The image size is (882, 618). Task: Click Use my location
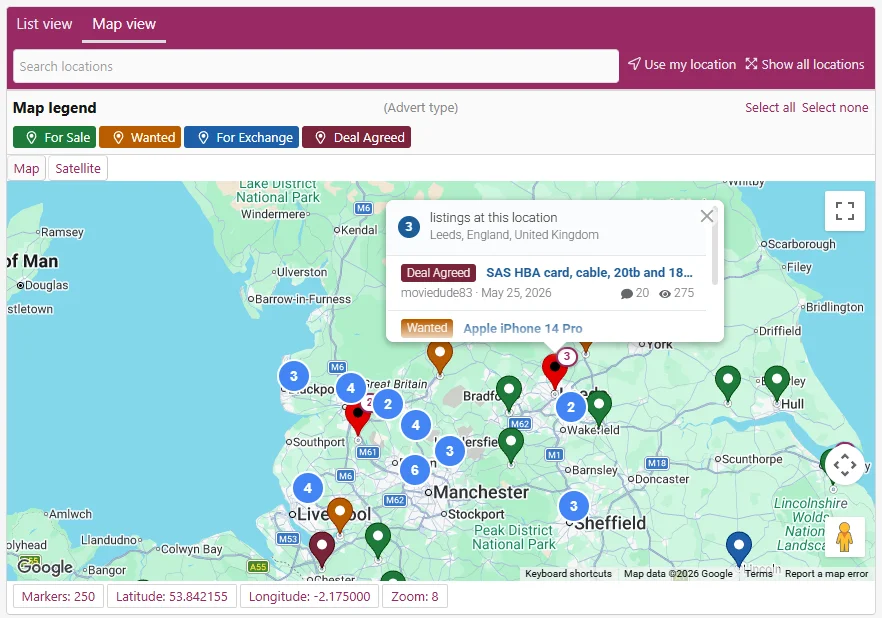(x=682, y=64)
